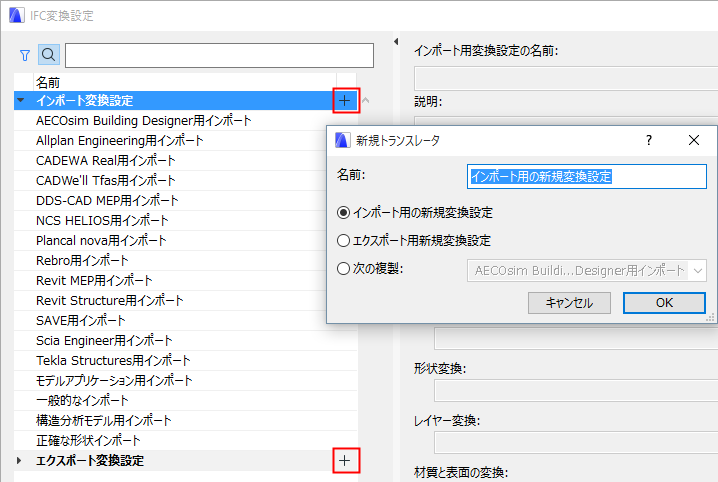
Task: Close the 新規トランスレータ dialog
Action: click(x=694, y=140)
